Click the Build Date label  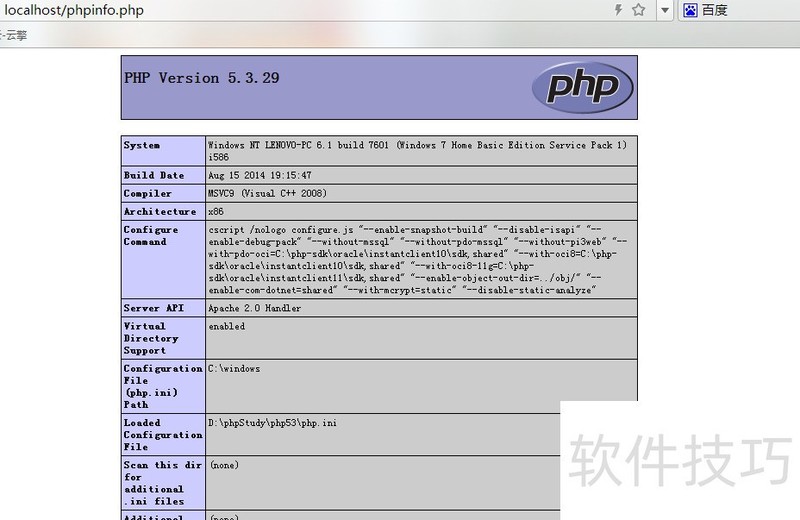tap(154, 176)
